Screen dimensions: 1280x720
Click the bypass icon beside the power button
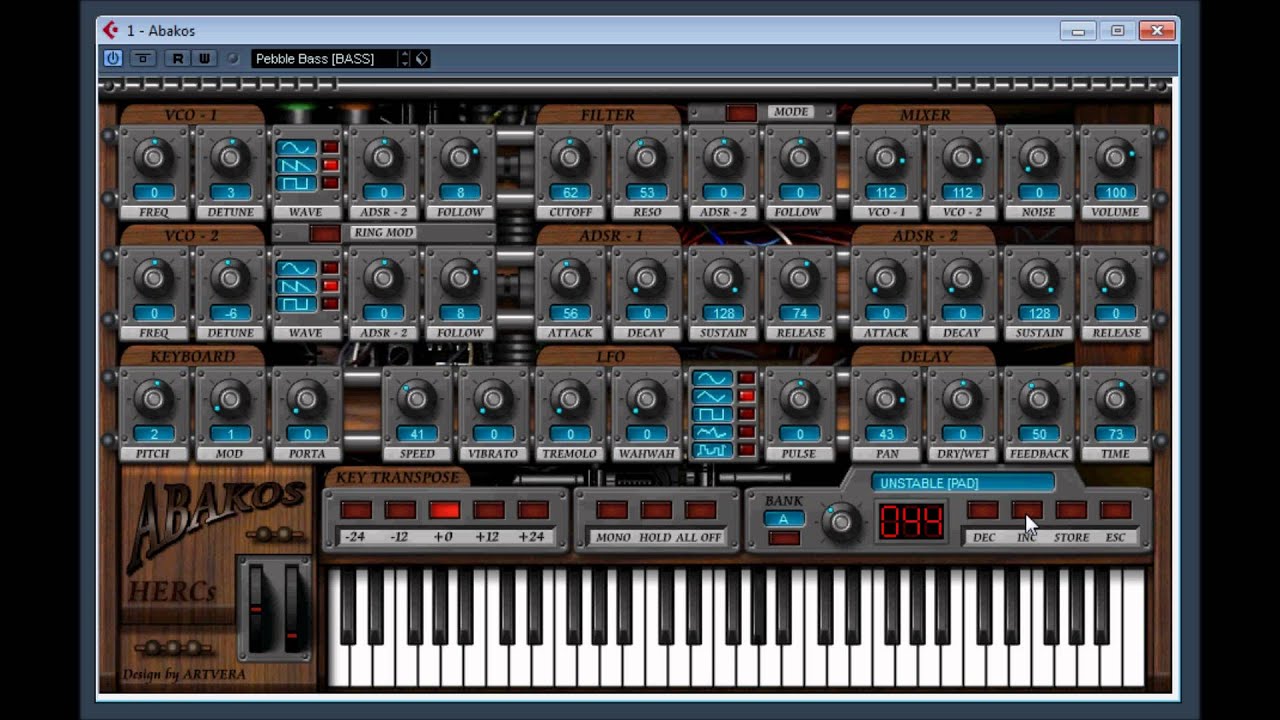pyautogui.click(x=143, y=59)
